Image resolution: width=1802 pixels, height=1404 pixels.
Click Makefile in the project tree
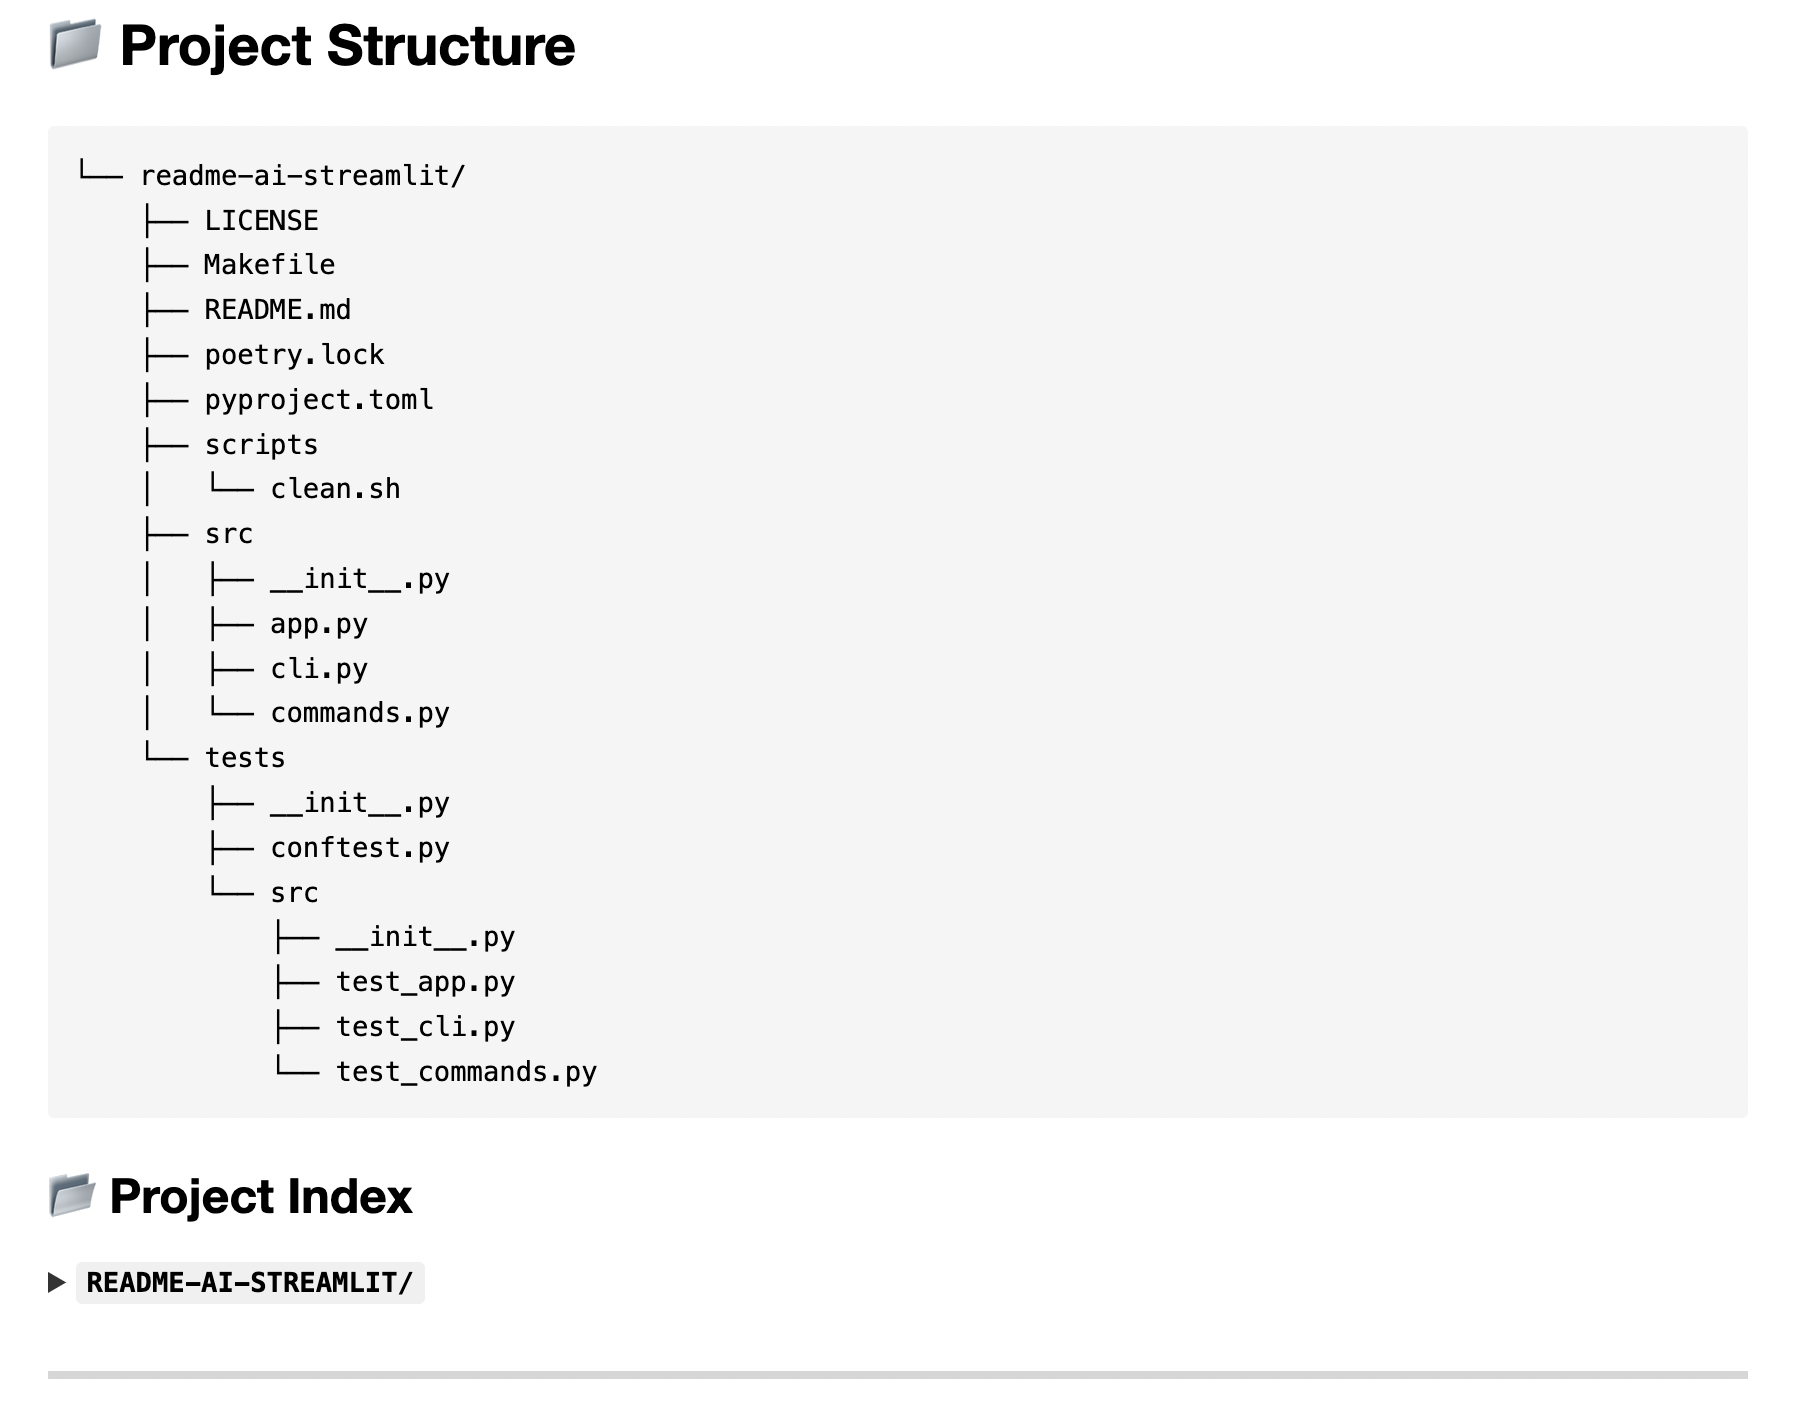click(x=269, y=265)
